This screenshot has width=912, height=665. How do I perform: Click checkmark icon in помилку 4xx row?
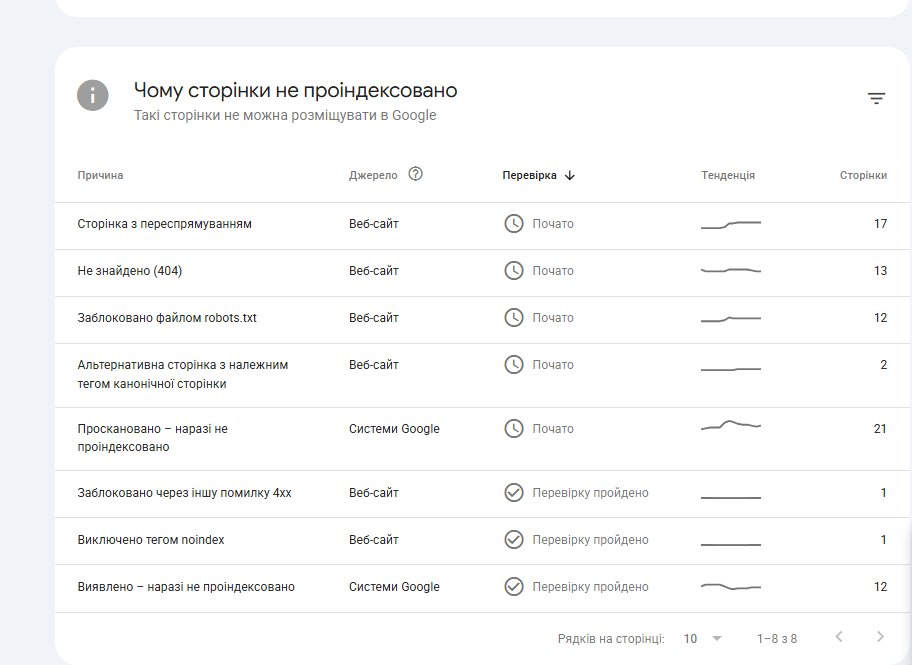tap(514, 493)
